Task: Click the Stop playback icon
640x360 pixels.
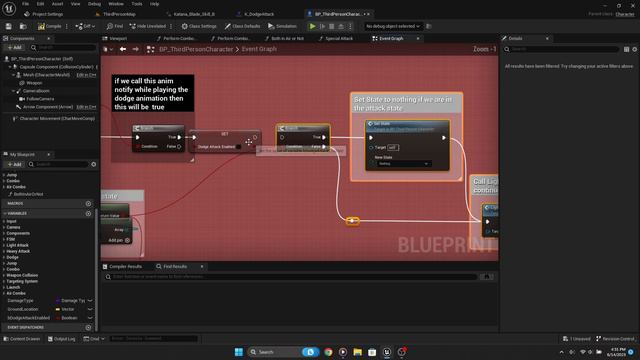Action: (x=331, y=26)
